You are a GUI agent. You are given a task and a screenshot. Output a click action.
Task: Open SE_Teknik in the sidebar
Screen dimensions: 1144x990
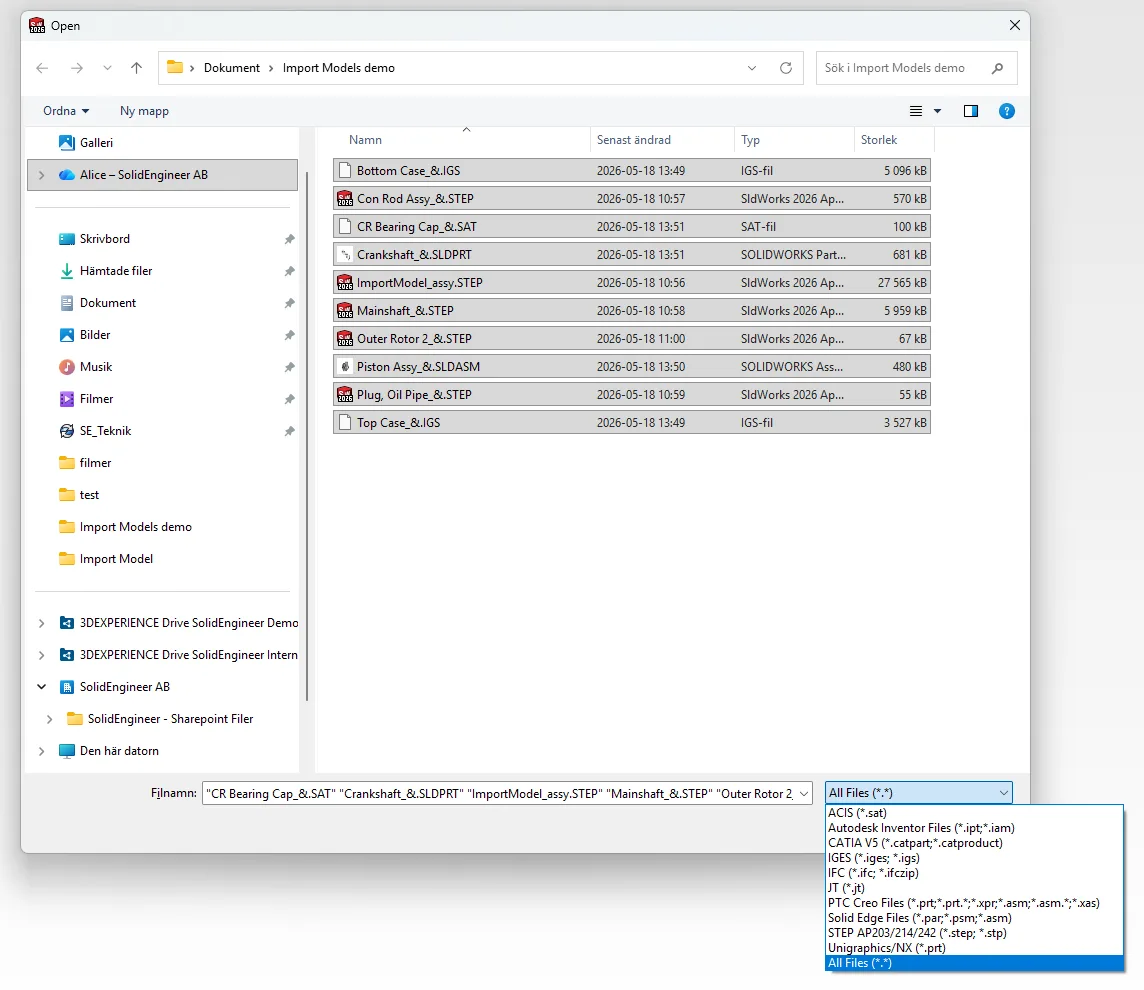(x=106, y=431)
